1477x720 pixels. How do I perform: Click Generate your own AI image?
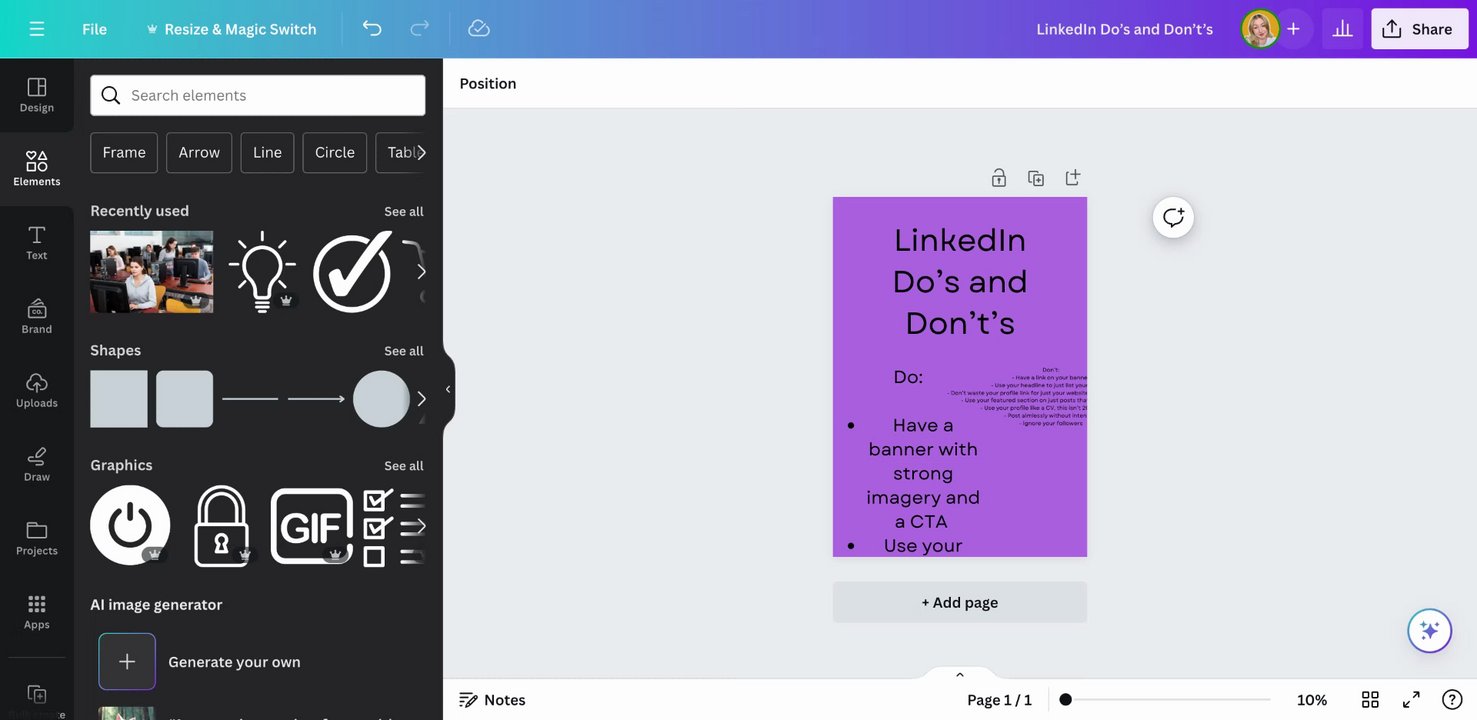pos(234,662)
